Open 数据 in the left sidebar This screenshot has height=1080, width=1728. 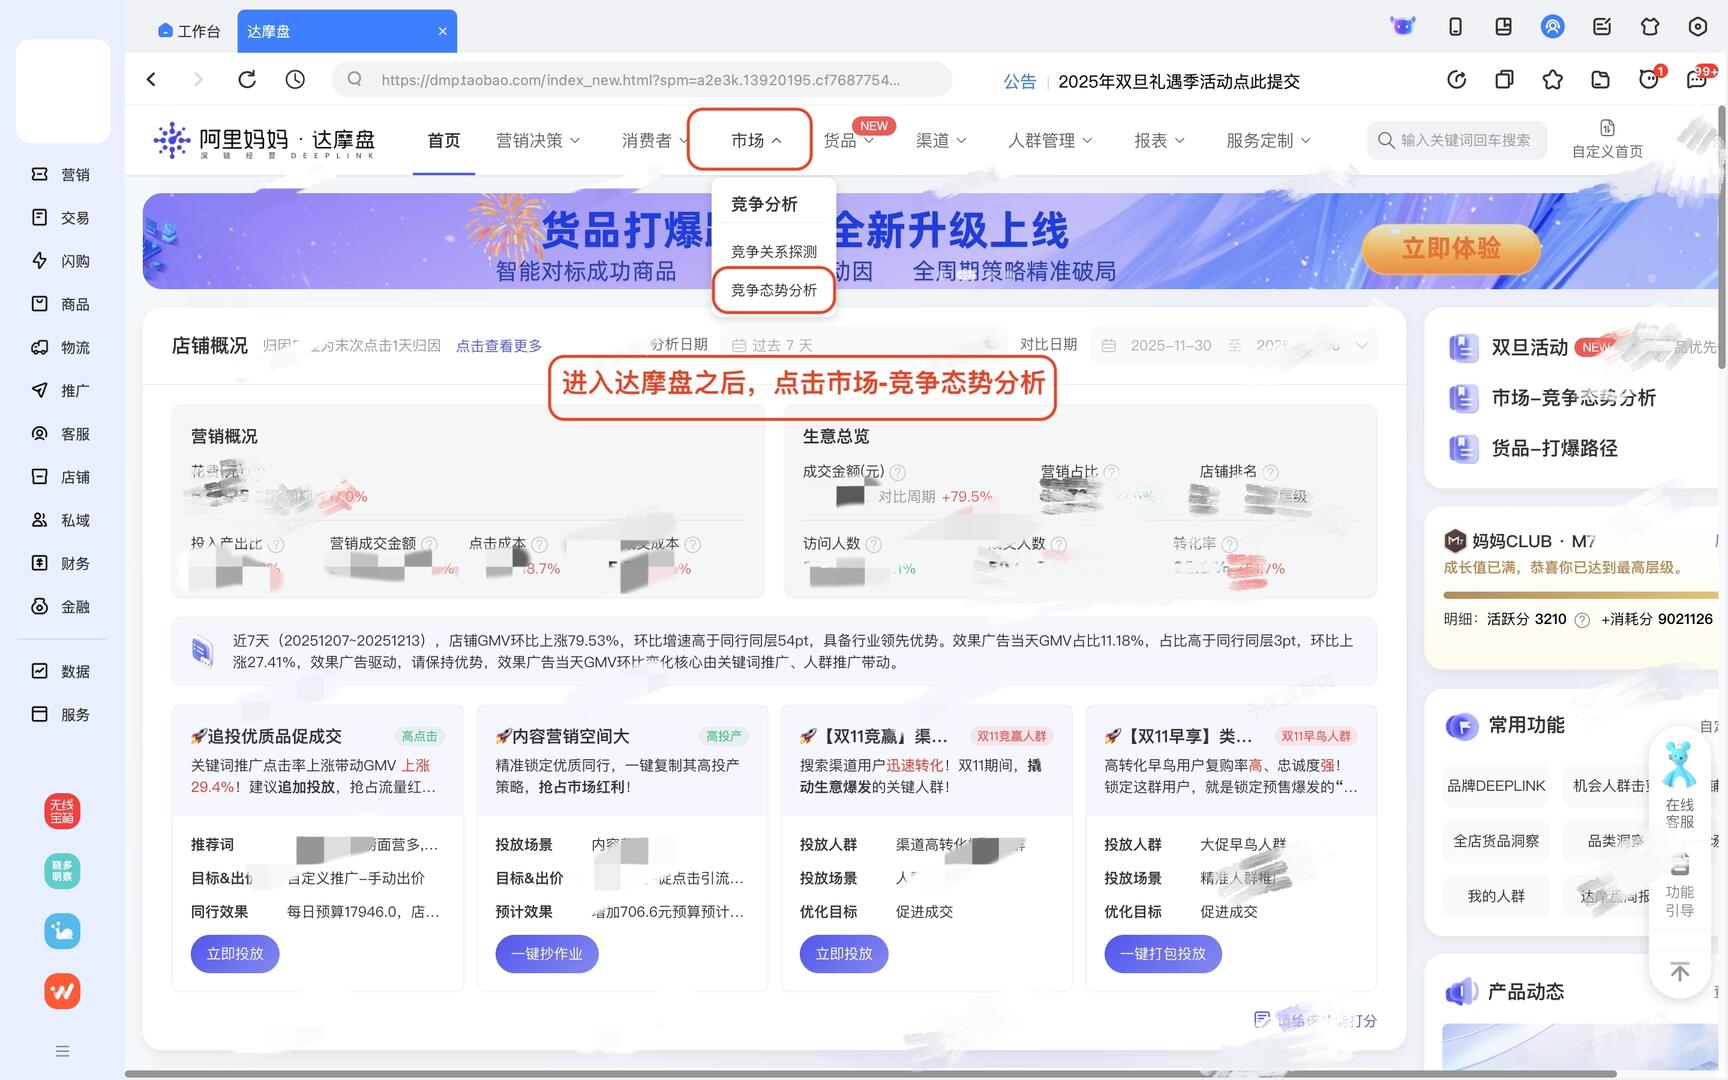click(x=61, y=671)
